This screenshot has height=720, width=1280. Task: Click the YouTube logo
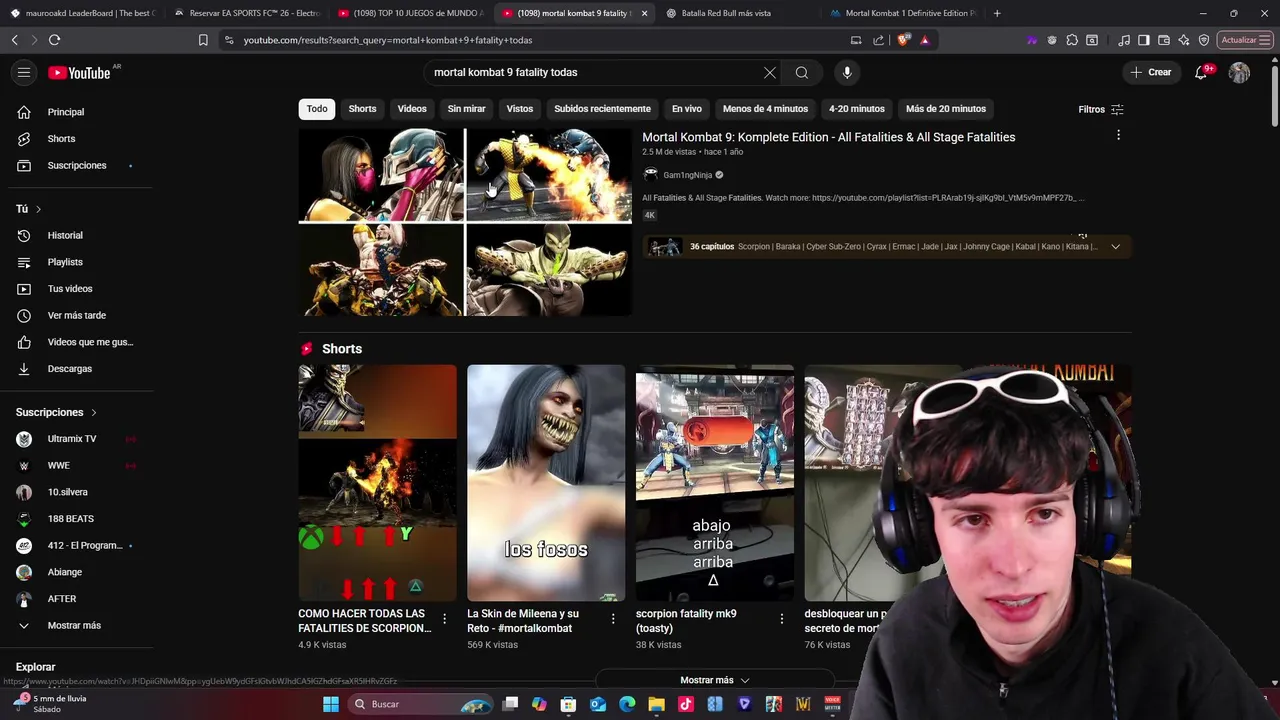[x=79, y=73]
